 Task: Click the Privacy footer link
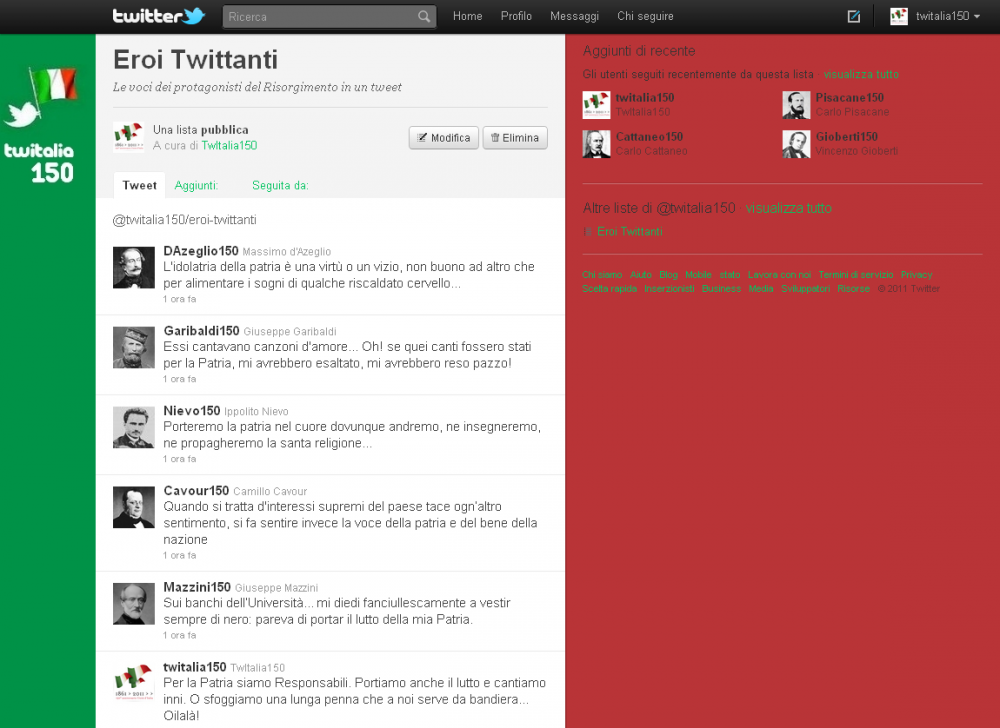point(916,275)
